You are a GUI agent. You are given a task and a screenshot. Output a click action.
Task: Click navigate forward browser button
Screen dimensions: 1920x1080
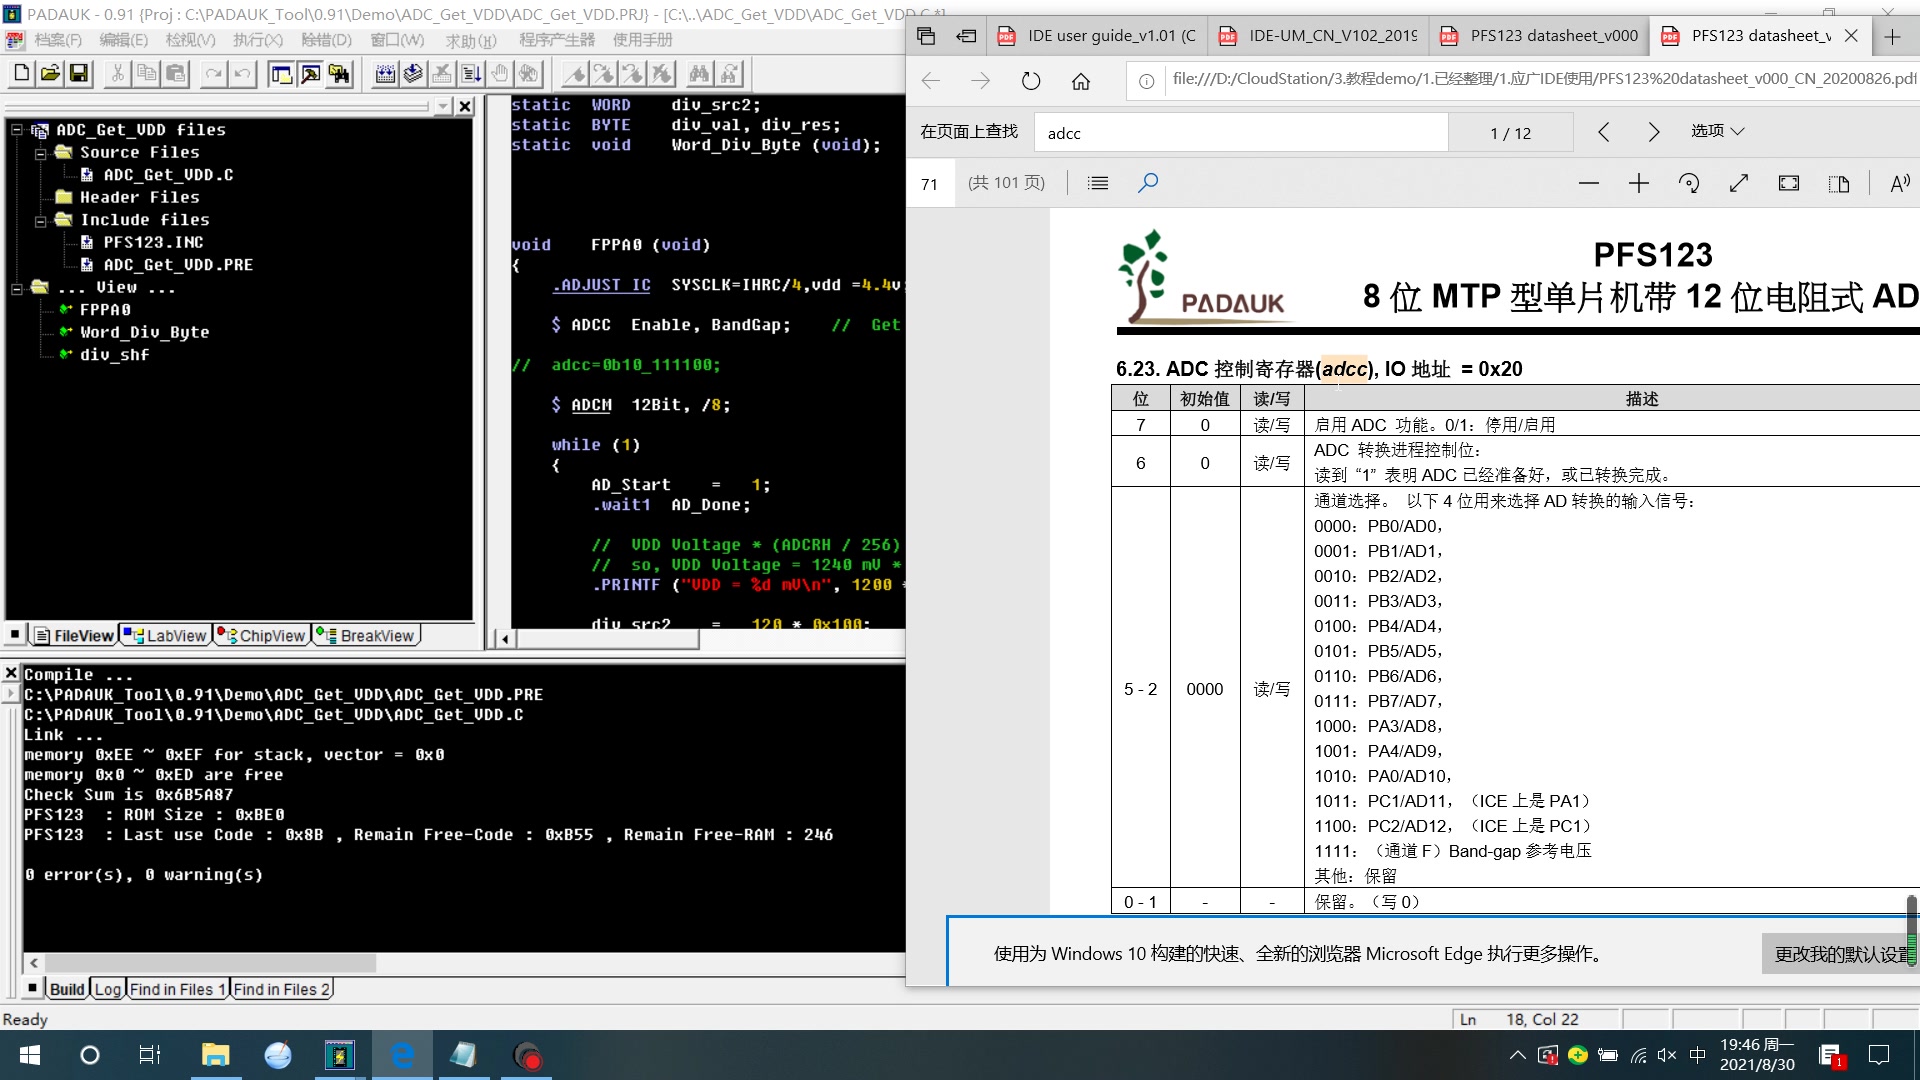980,82
